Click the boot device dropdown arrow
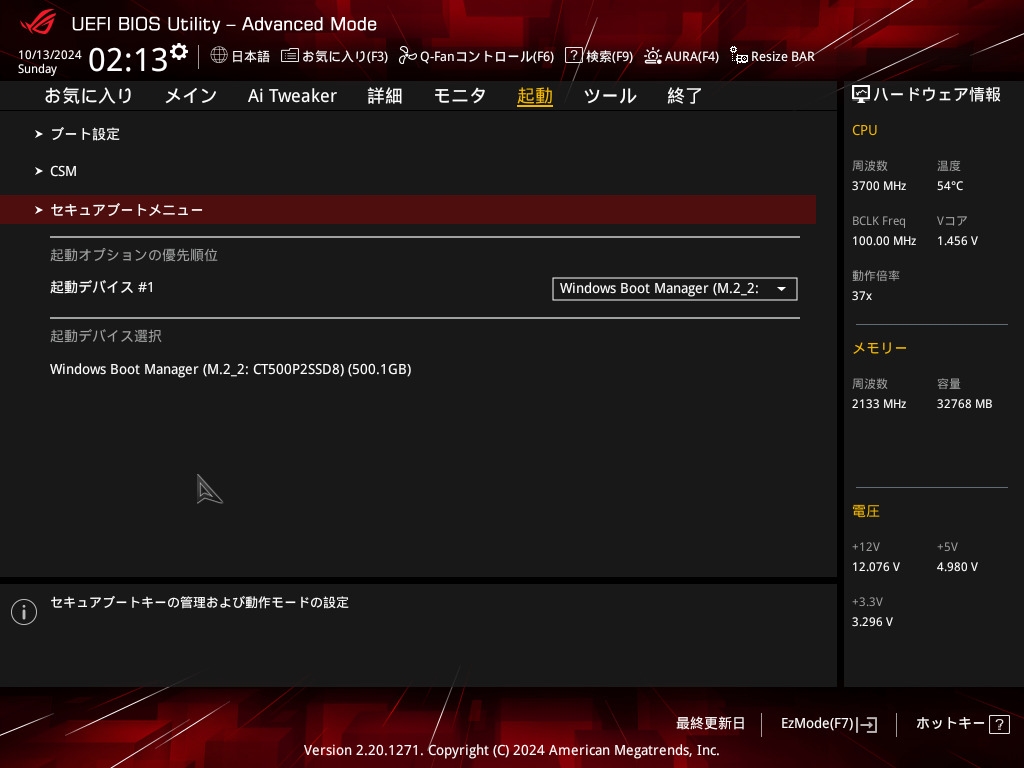 [781, 289]
